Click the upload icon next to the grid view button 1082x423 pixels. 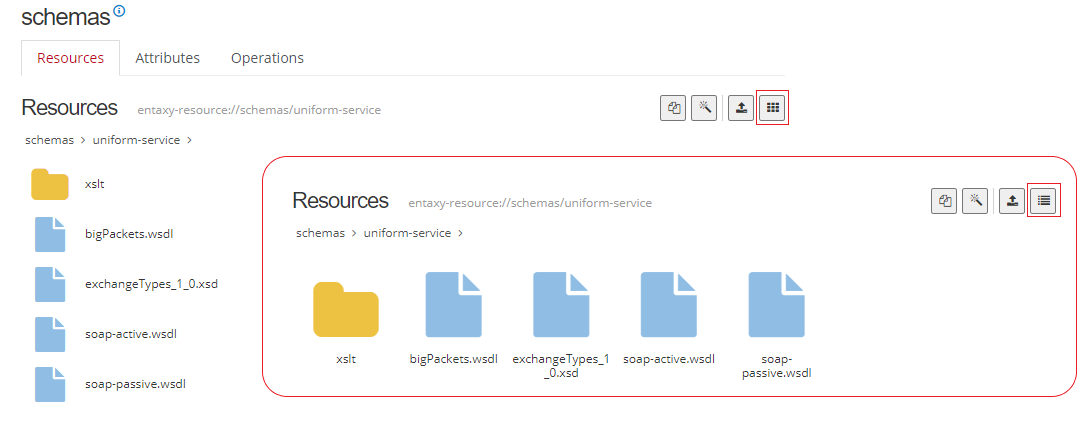point(740,108)
